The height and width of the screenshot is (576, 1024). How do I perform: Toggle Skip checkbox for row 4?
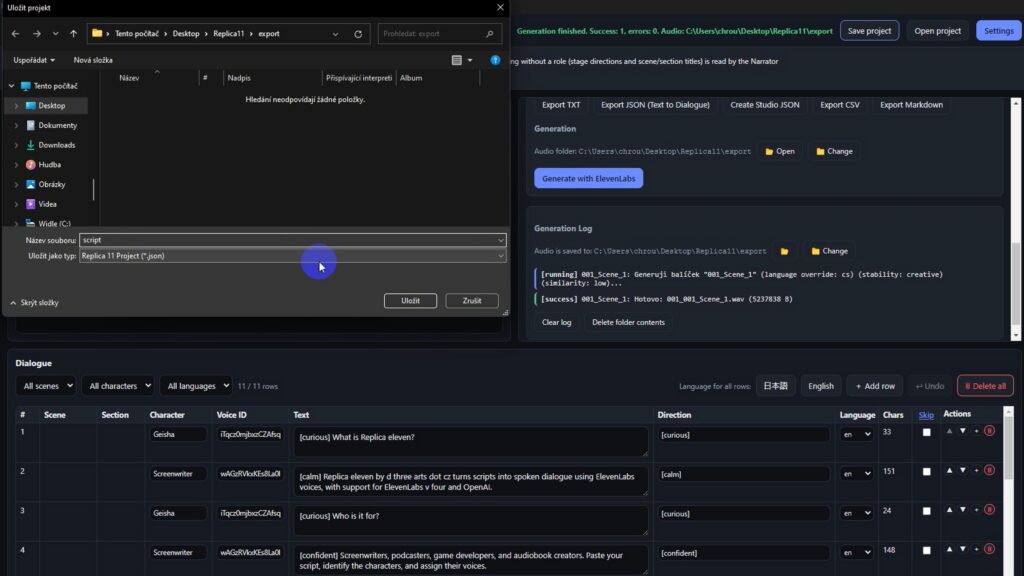pos(926,551)
